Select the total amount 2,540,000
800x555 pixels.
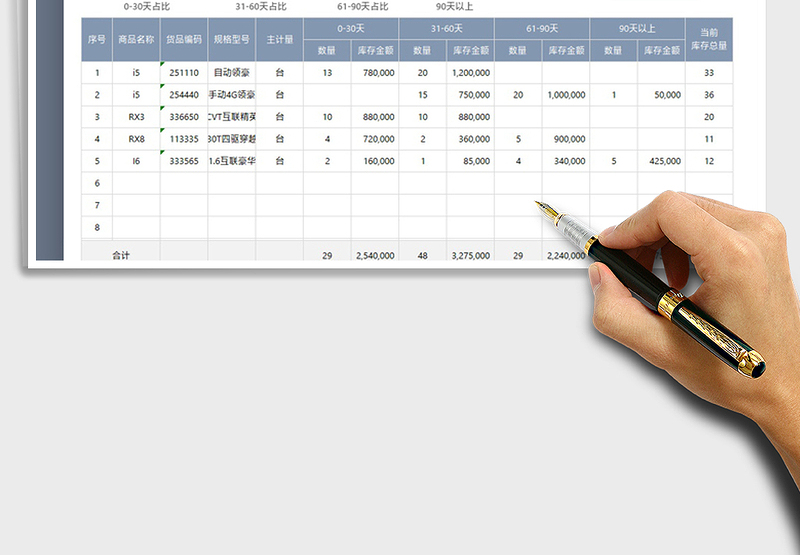375,255
